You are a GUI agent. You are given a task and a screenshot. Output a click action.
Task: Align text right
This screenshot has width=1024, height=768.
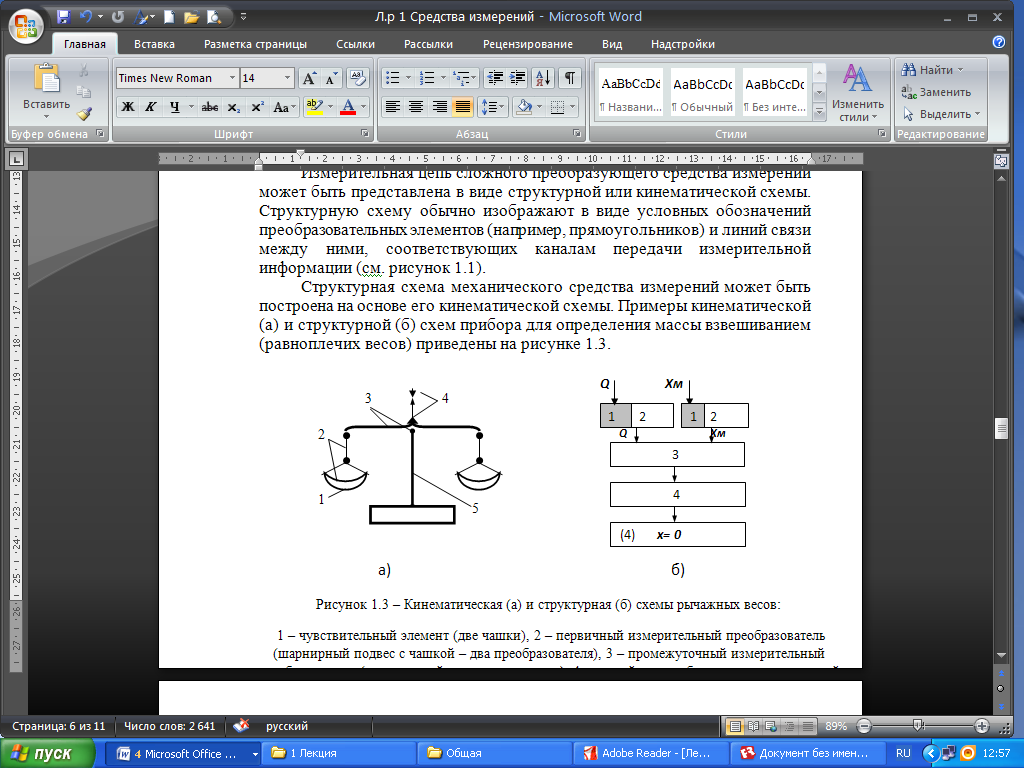pyautogui.click(x=440, y=106)
